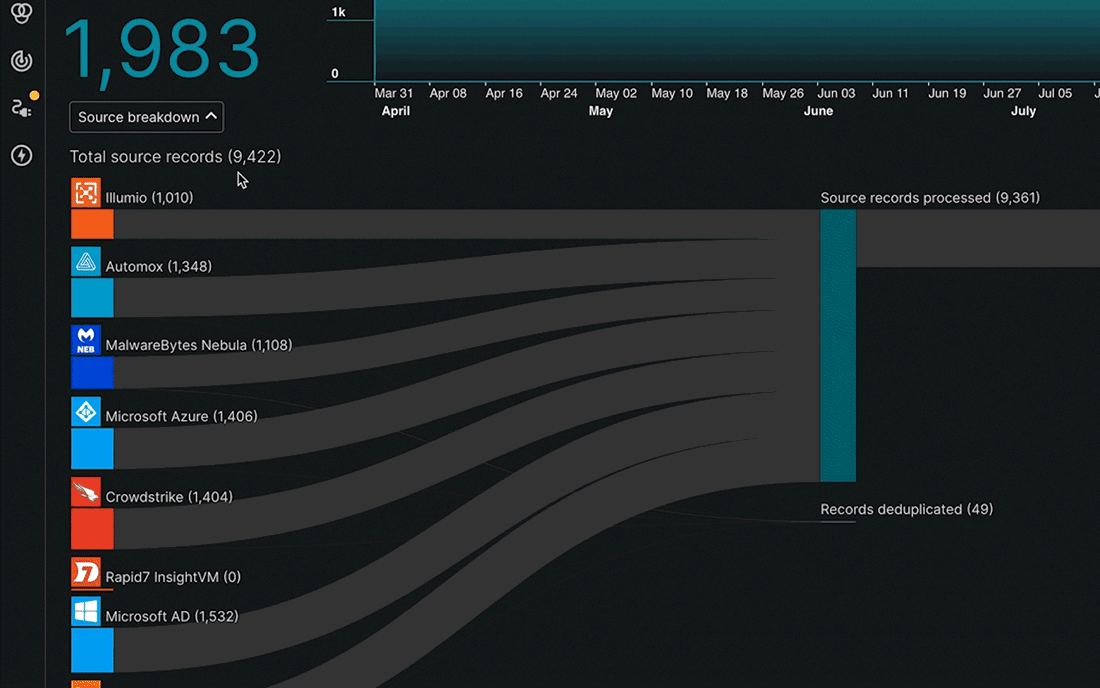Screen dimensions: 1100x688
Task: Click Records deduplicated (49) label
Action: 906,509
